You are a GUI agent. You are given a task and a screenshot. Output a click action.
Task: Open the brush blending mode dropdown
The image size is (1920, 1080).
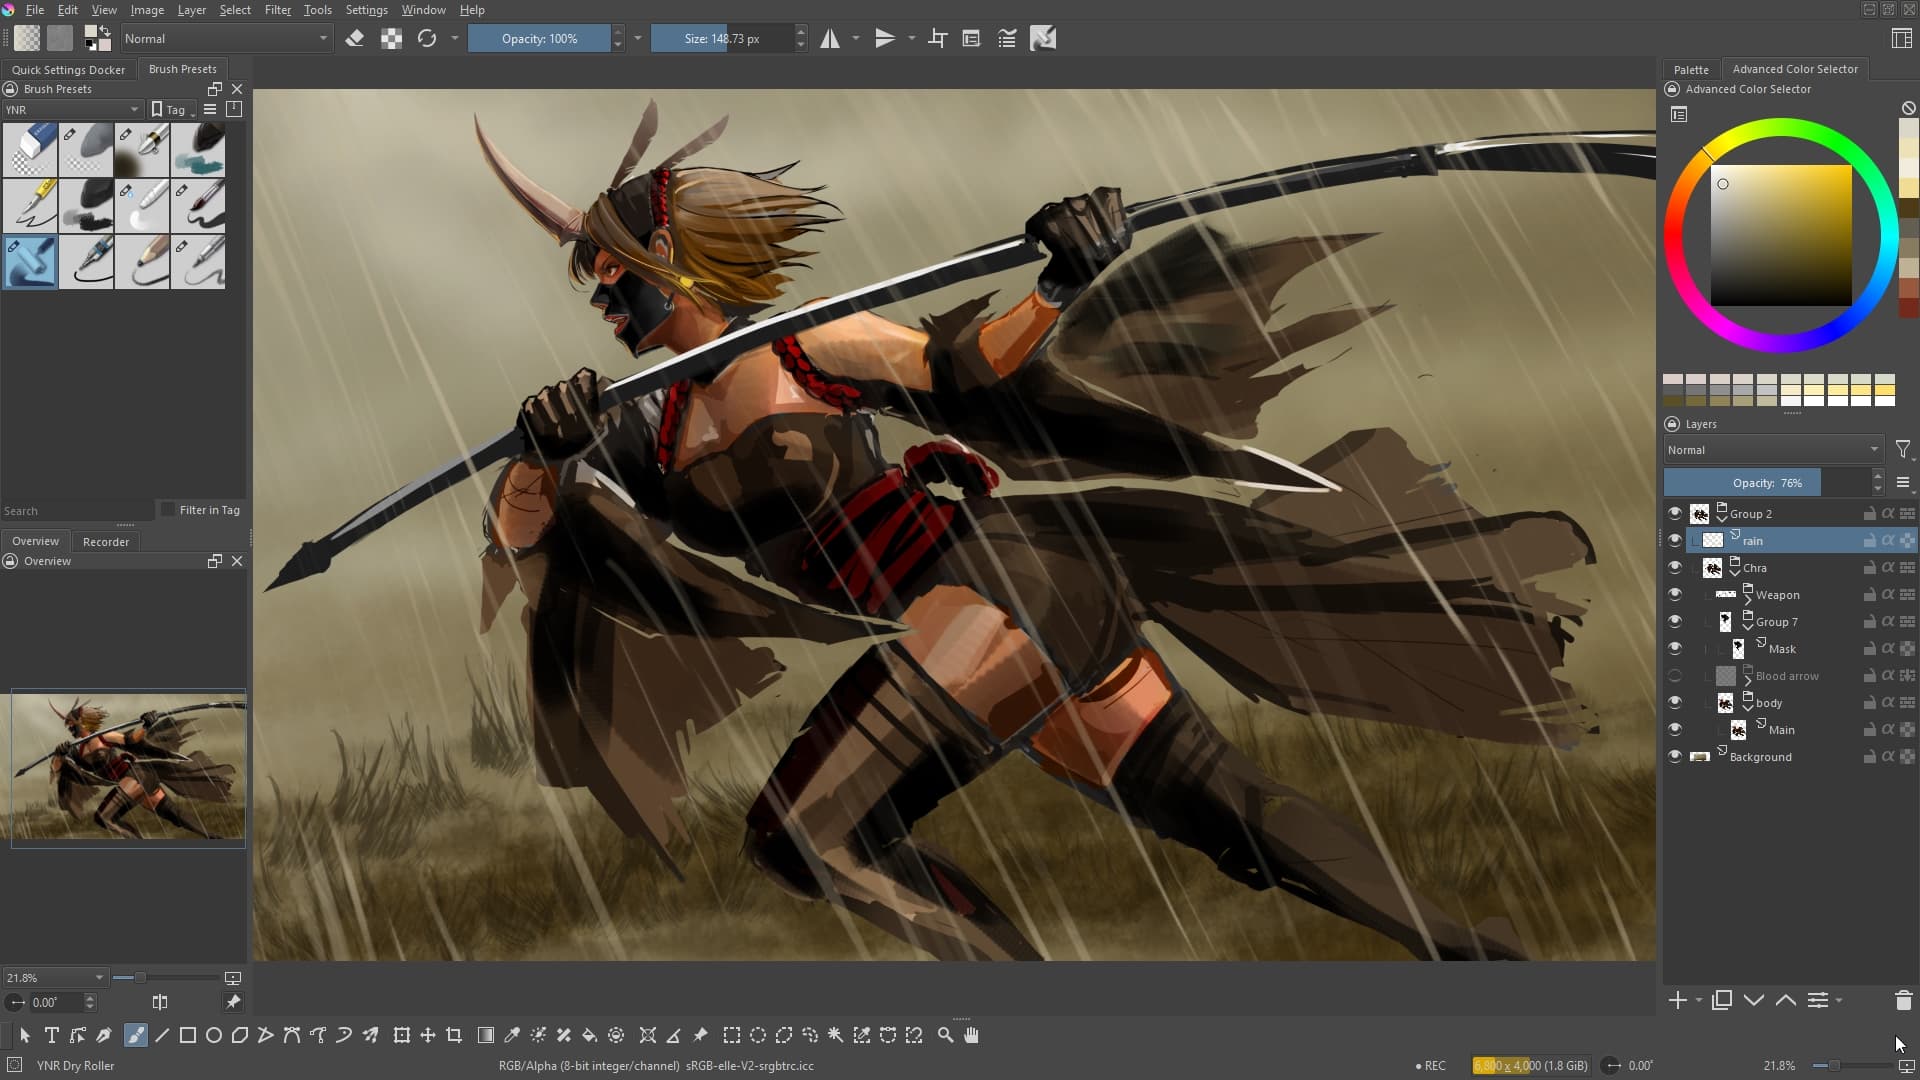tap(226, 38)
